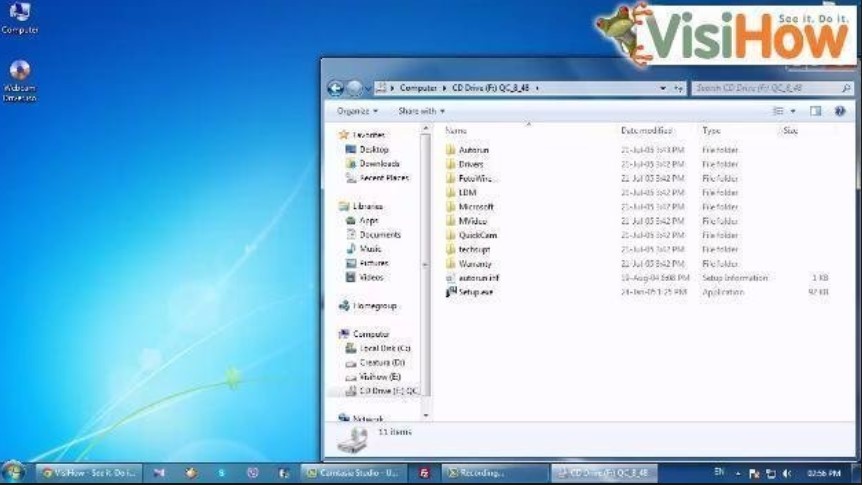Open the Computer desktop icon

click(x=20, y=18)
